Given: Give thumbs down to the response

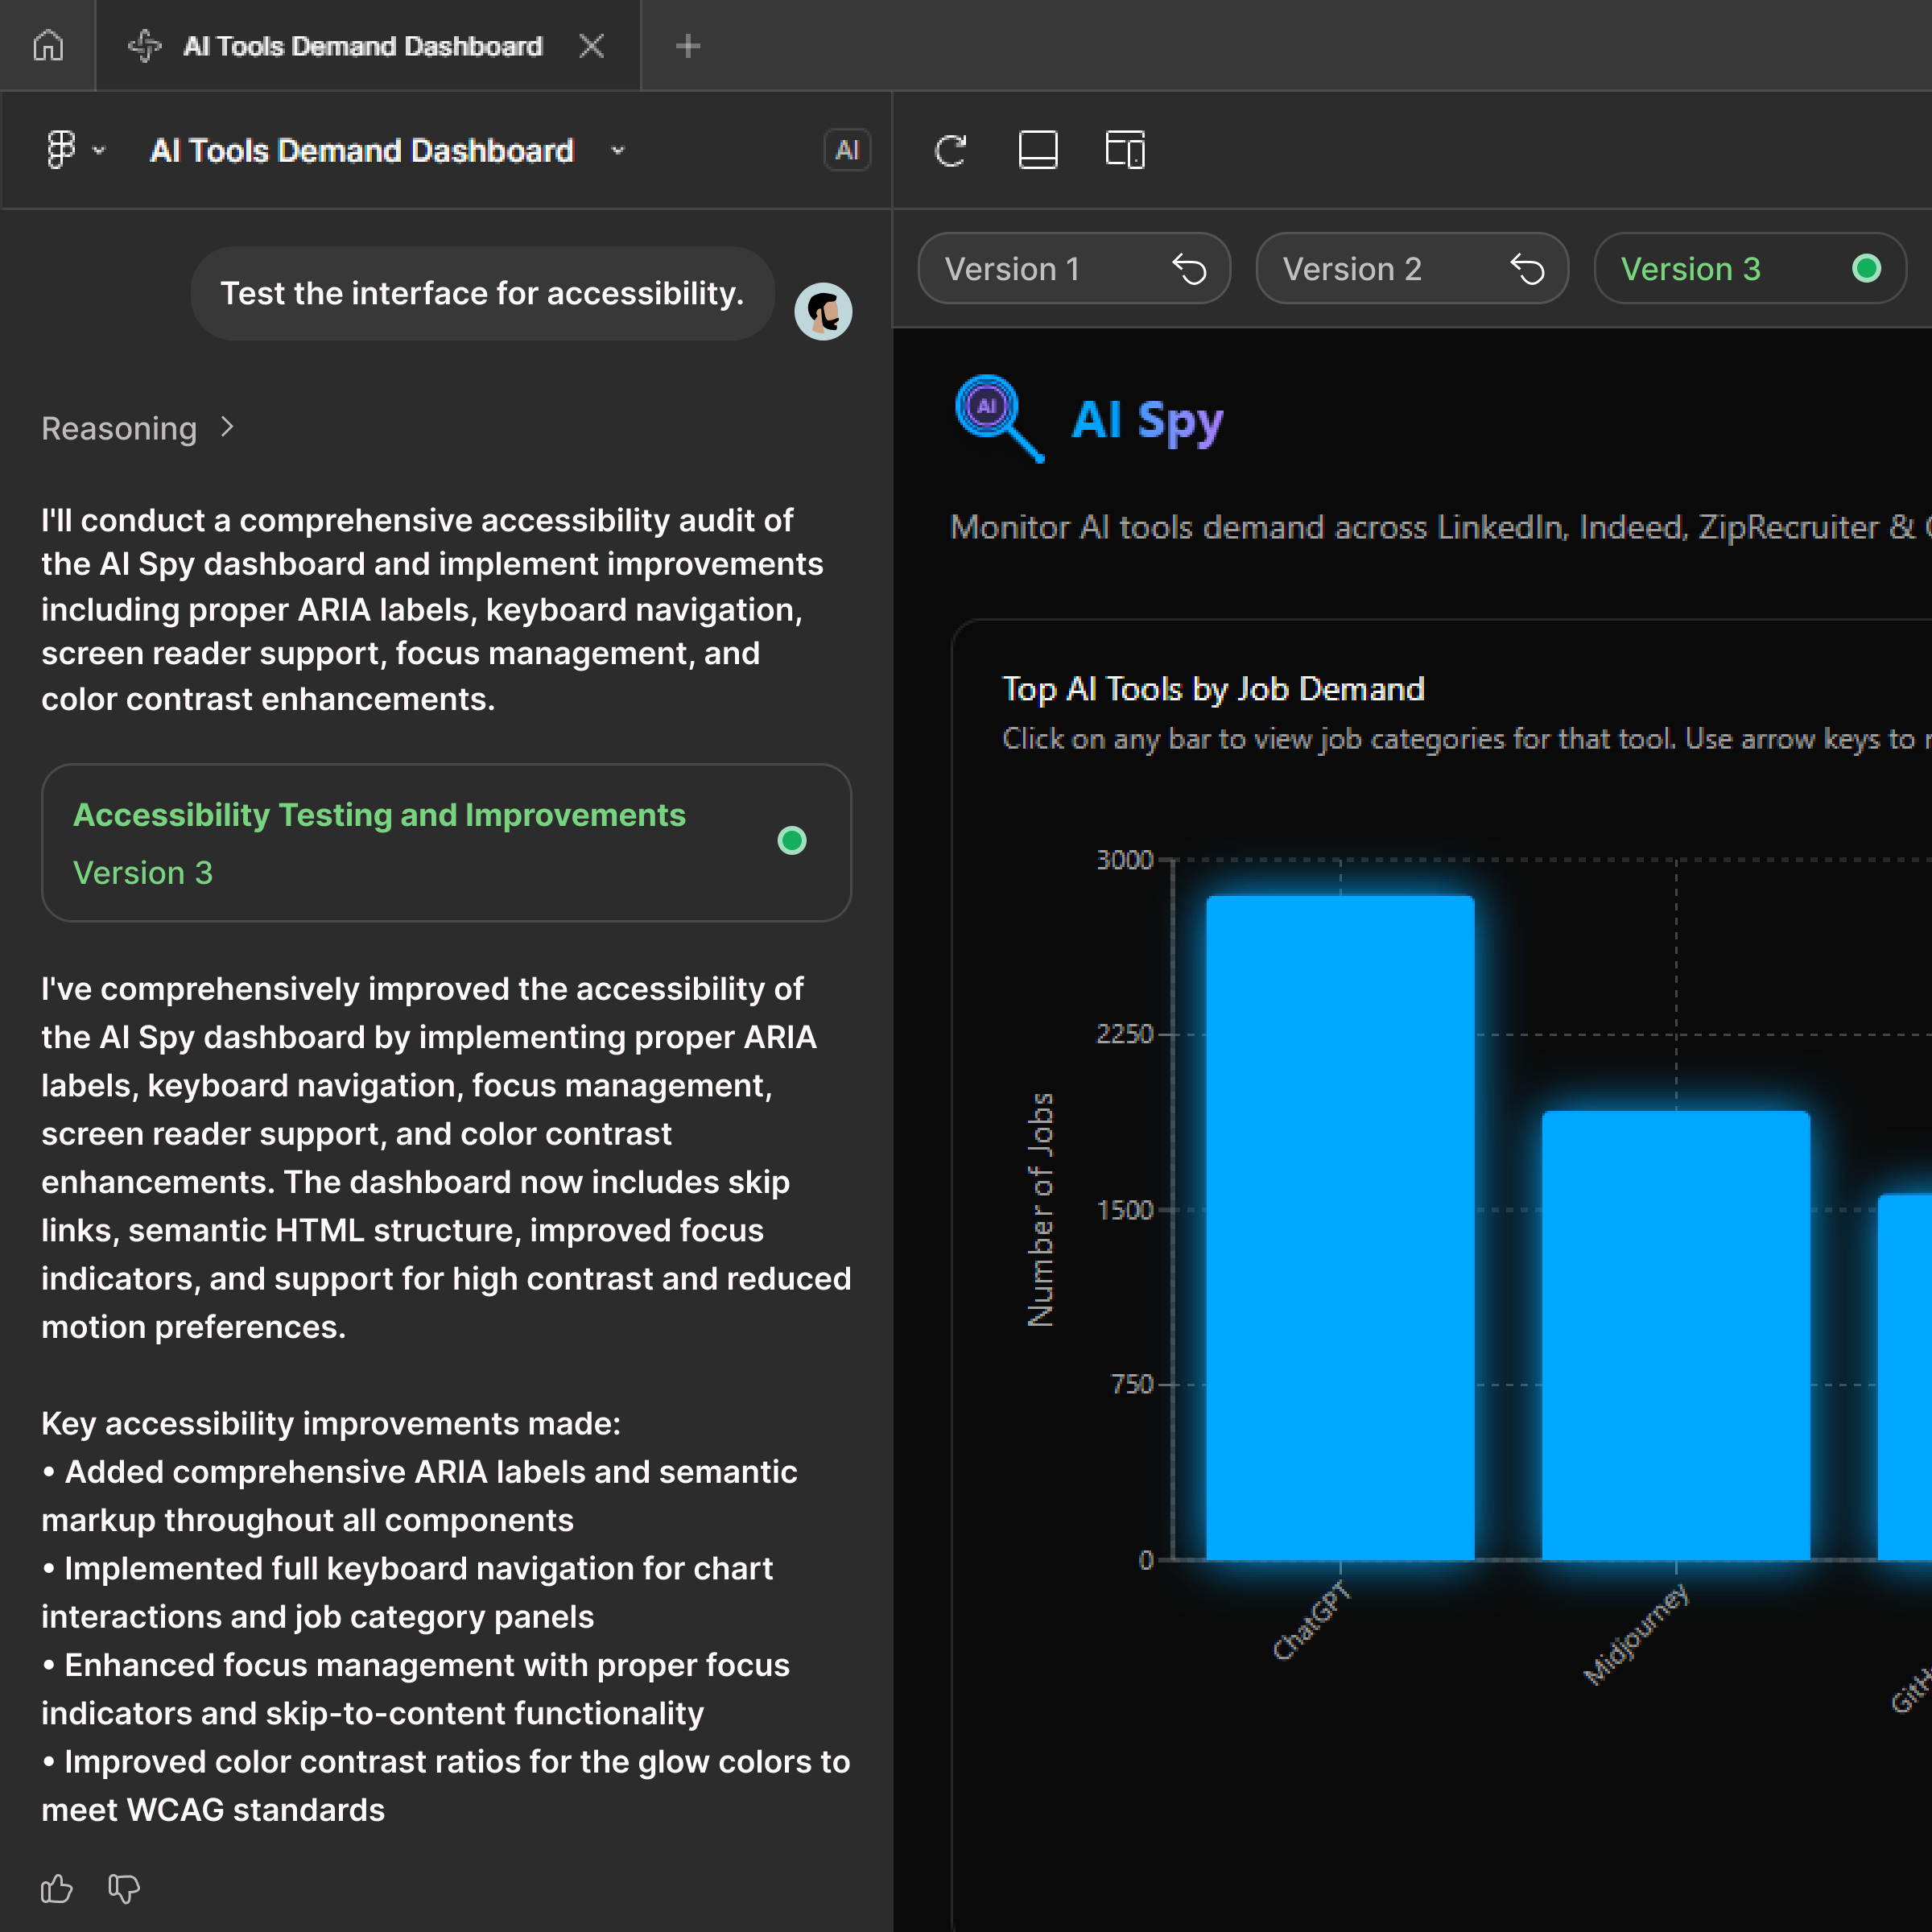Looking at the screenshot, I should point(124,1888).
